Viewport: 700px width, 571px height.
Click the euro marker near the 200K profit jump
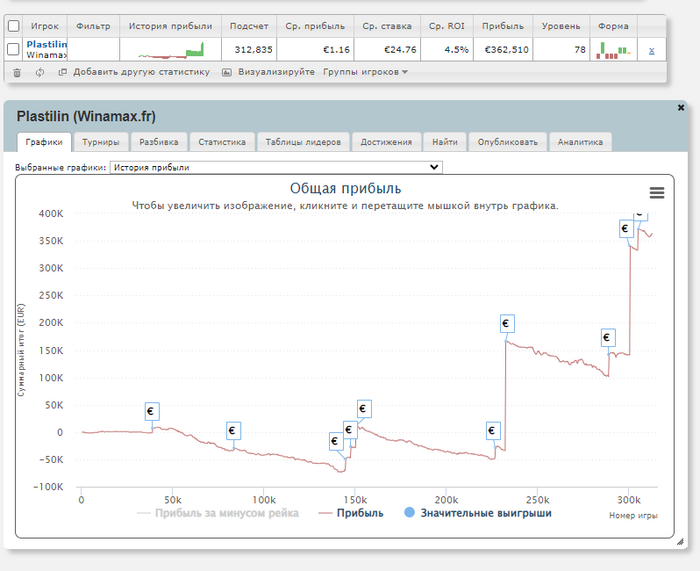(x=507, y=323)
